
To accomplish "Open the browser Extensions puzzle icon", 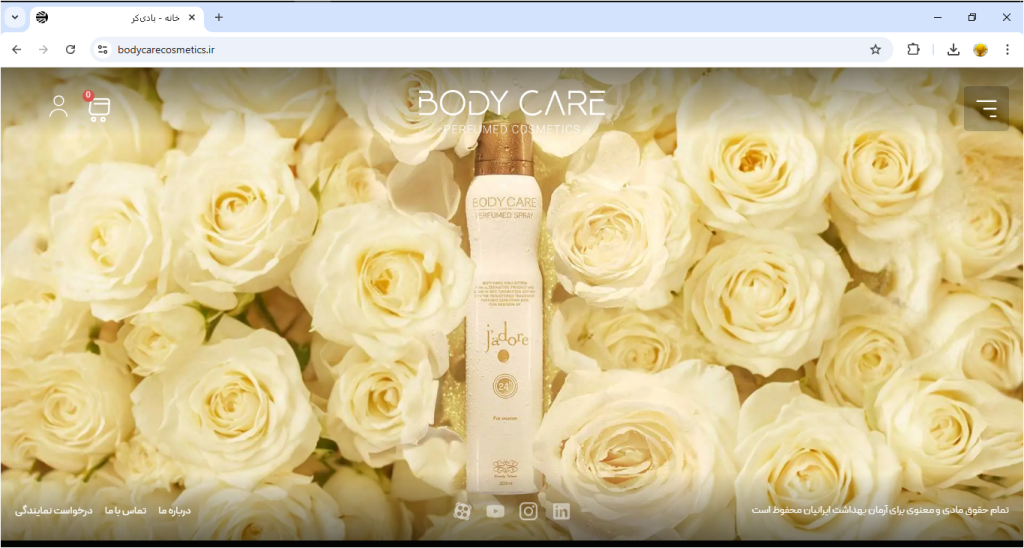I will [x=913, y=49].
